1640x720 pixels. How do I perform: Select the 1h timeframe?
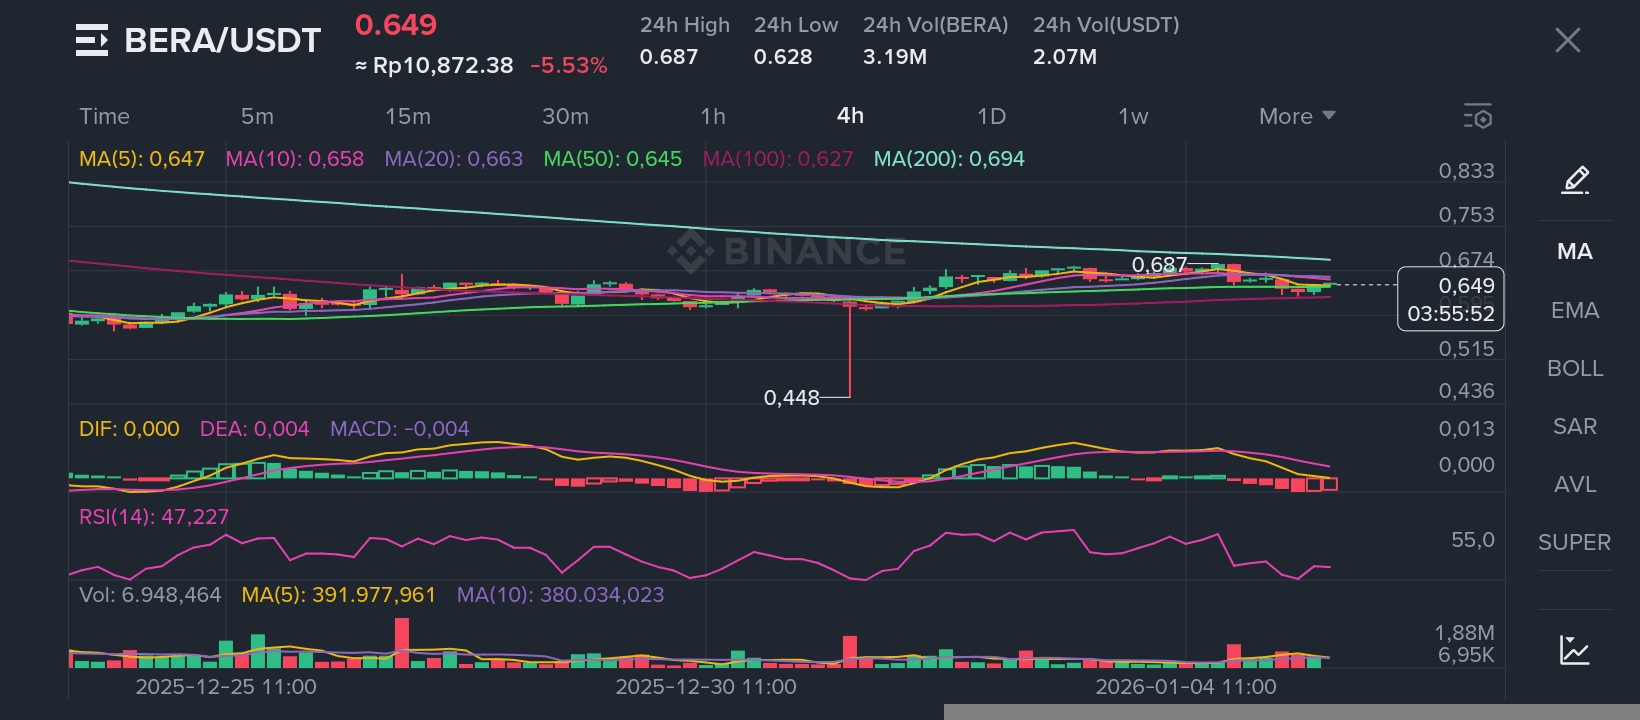point(713,116)
